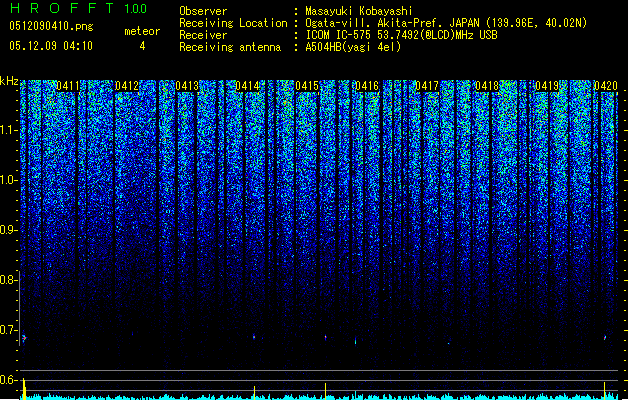The image size is (629, 400).
Task: Click the 0414 time marker
Action: click(x=247, y=86)
